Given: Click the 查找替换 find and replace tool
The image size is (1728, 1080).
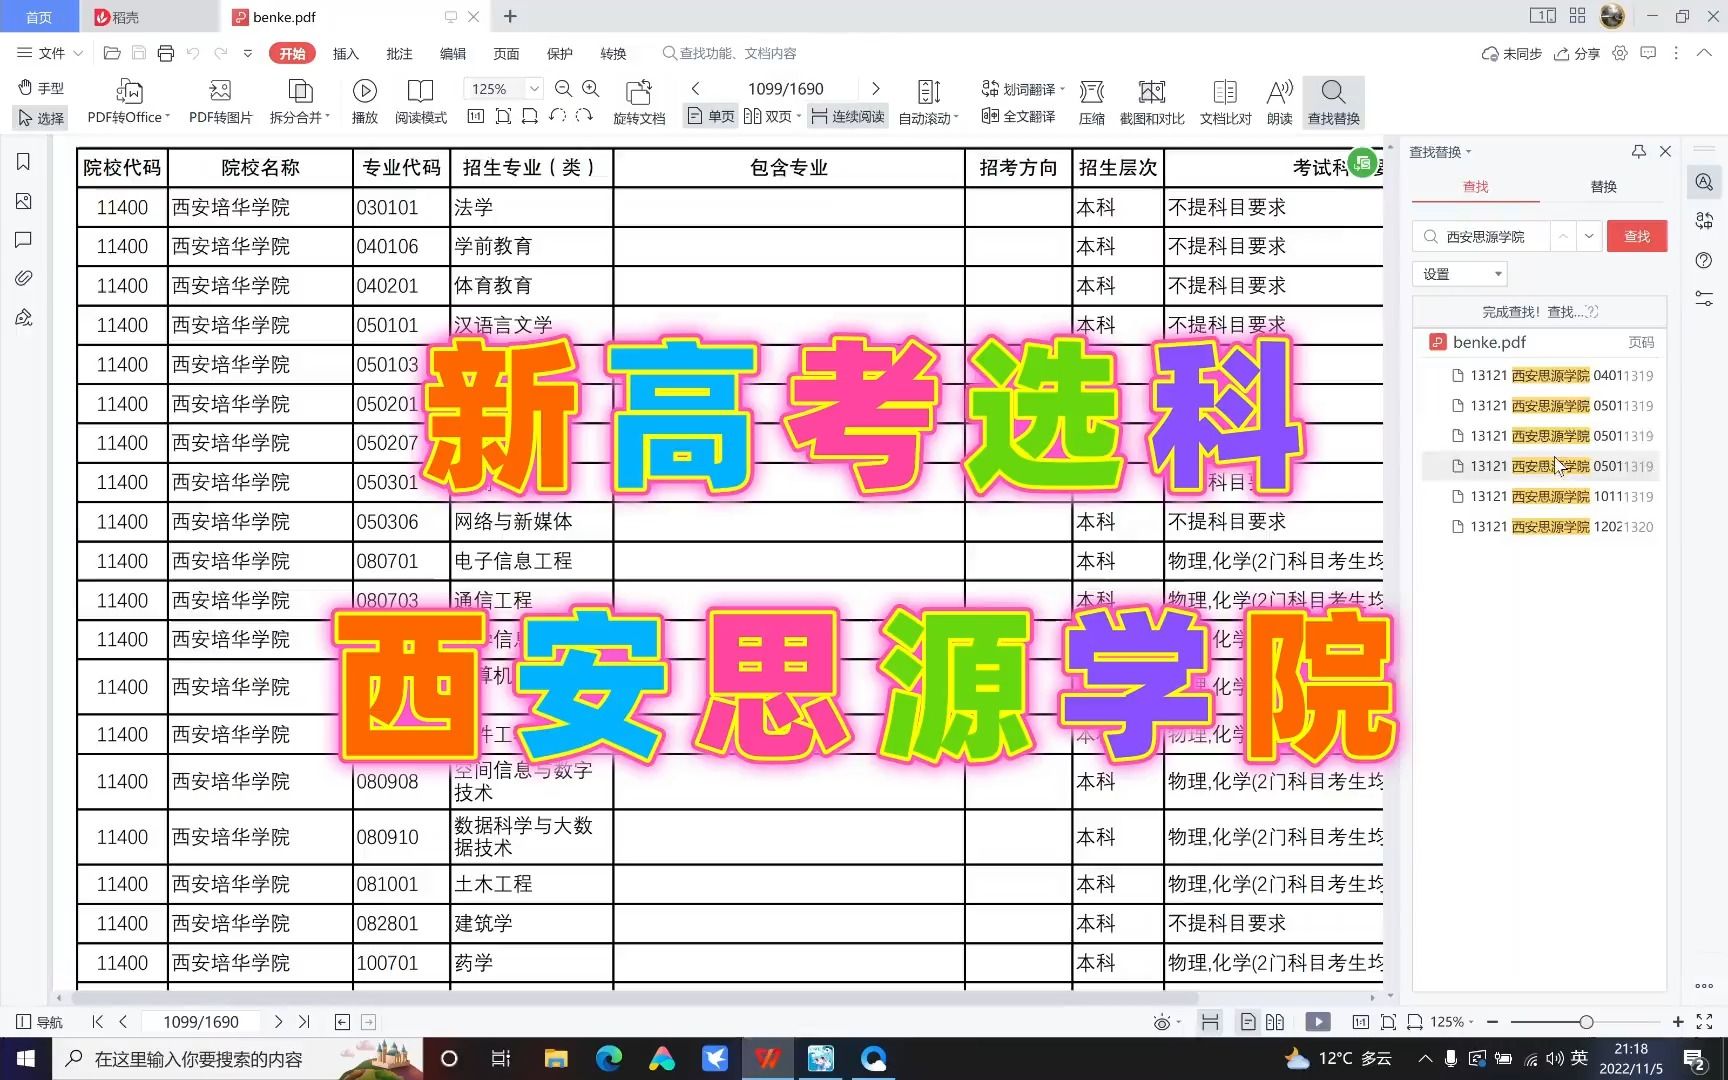Looking at the screenshot, I should click(x=1334, y=102).
